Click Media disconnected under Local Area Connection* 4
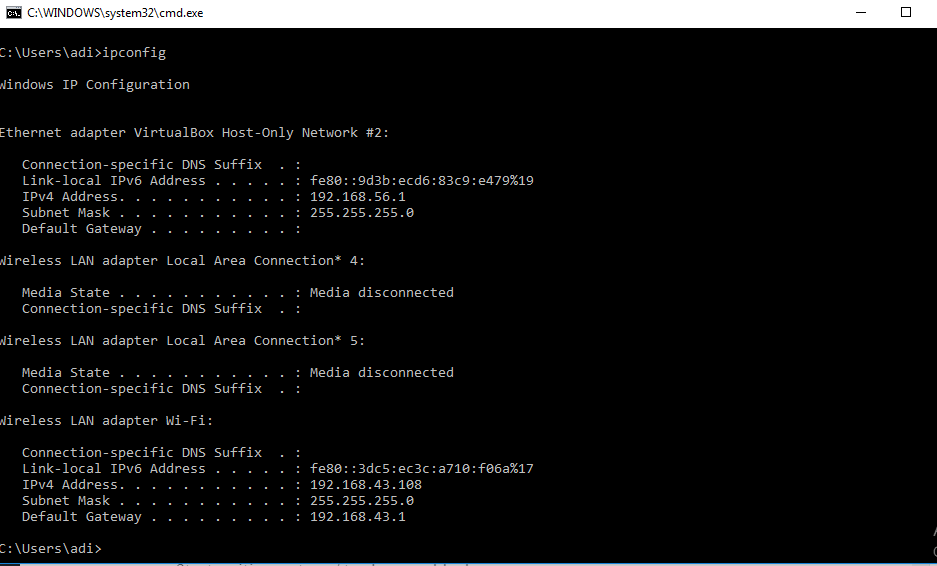 click(381, 293)
